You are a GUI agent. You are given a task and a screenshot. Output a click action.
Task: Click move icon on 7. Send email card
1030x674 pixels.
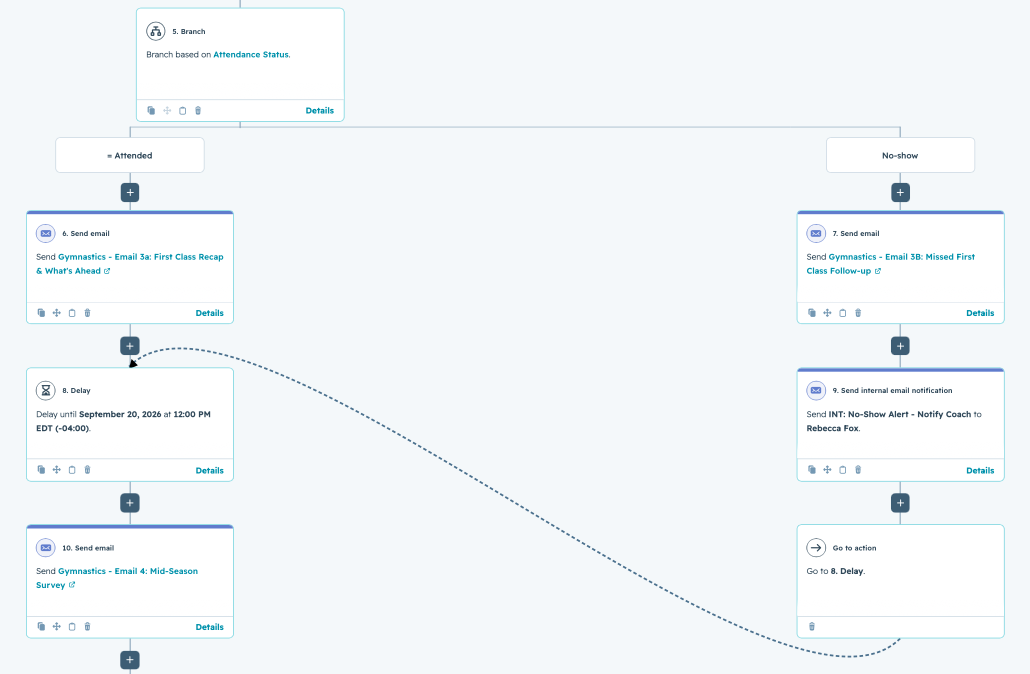[827, 313]
